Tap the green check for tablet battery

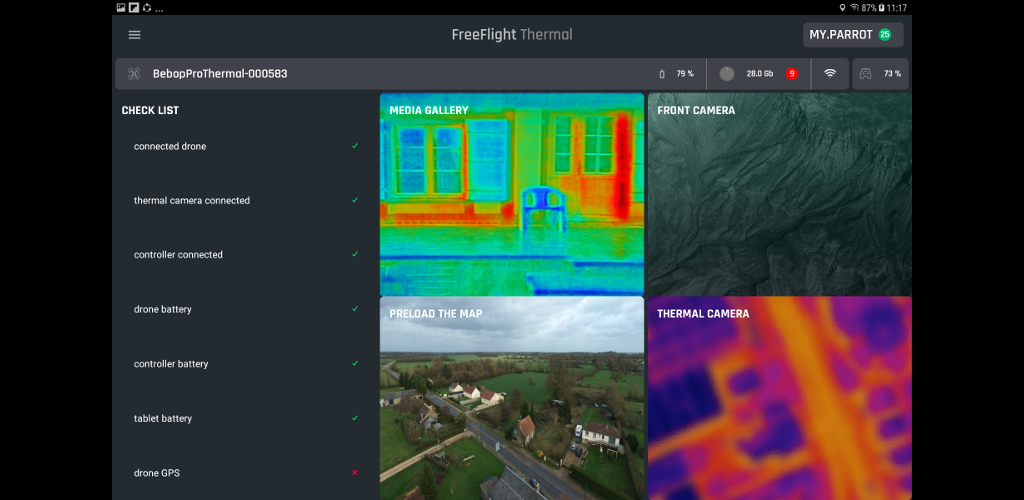355,418
